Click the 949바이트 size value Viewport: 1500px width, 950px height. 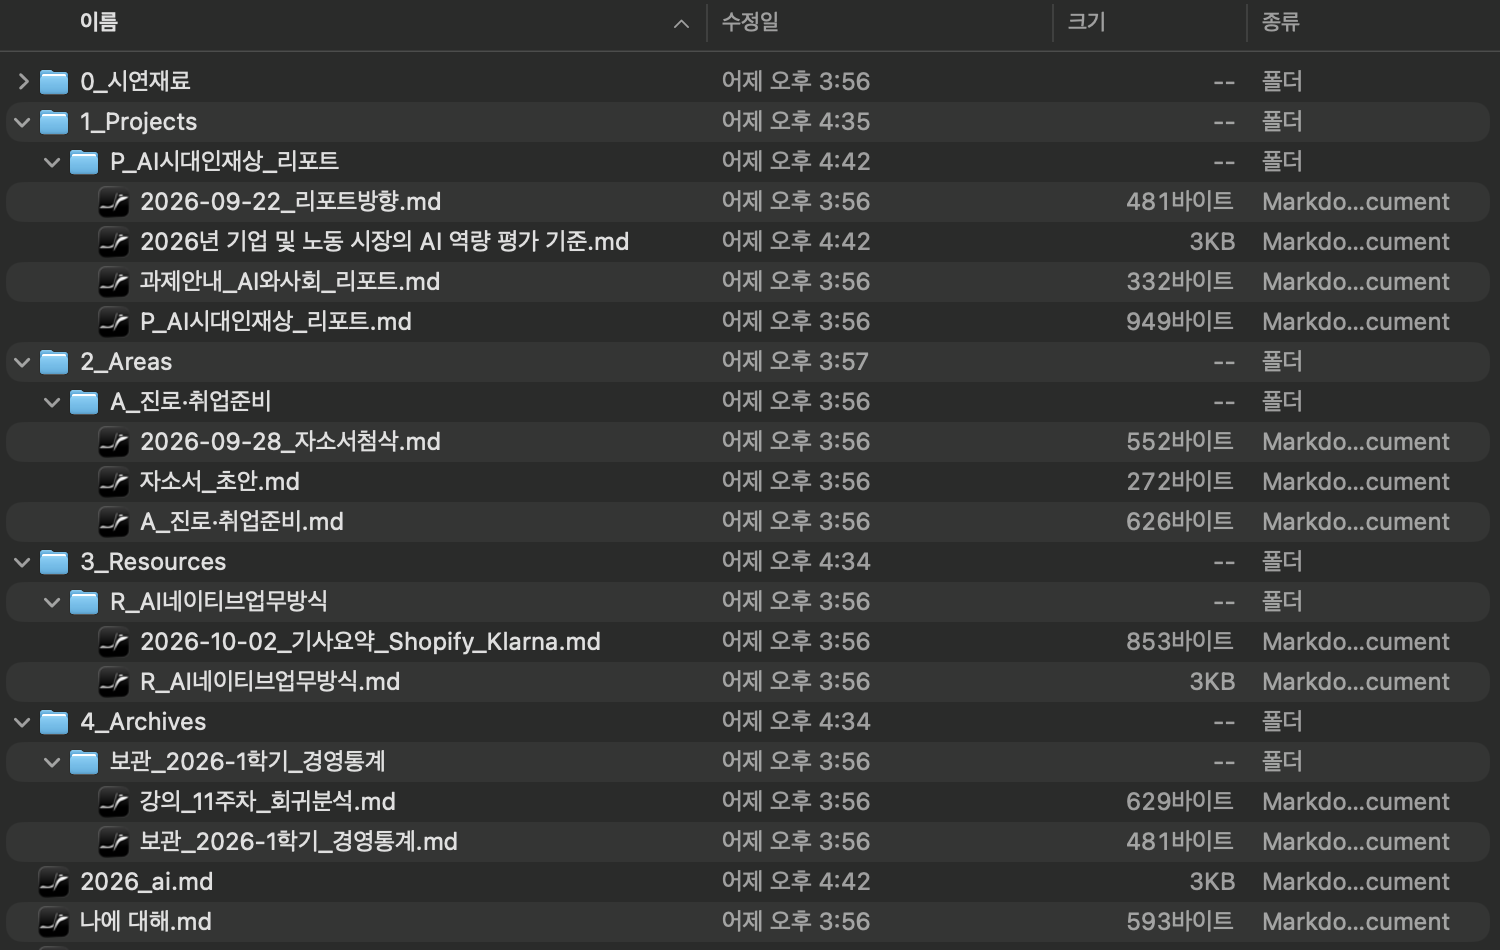(x=1180, y=322)
